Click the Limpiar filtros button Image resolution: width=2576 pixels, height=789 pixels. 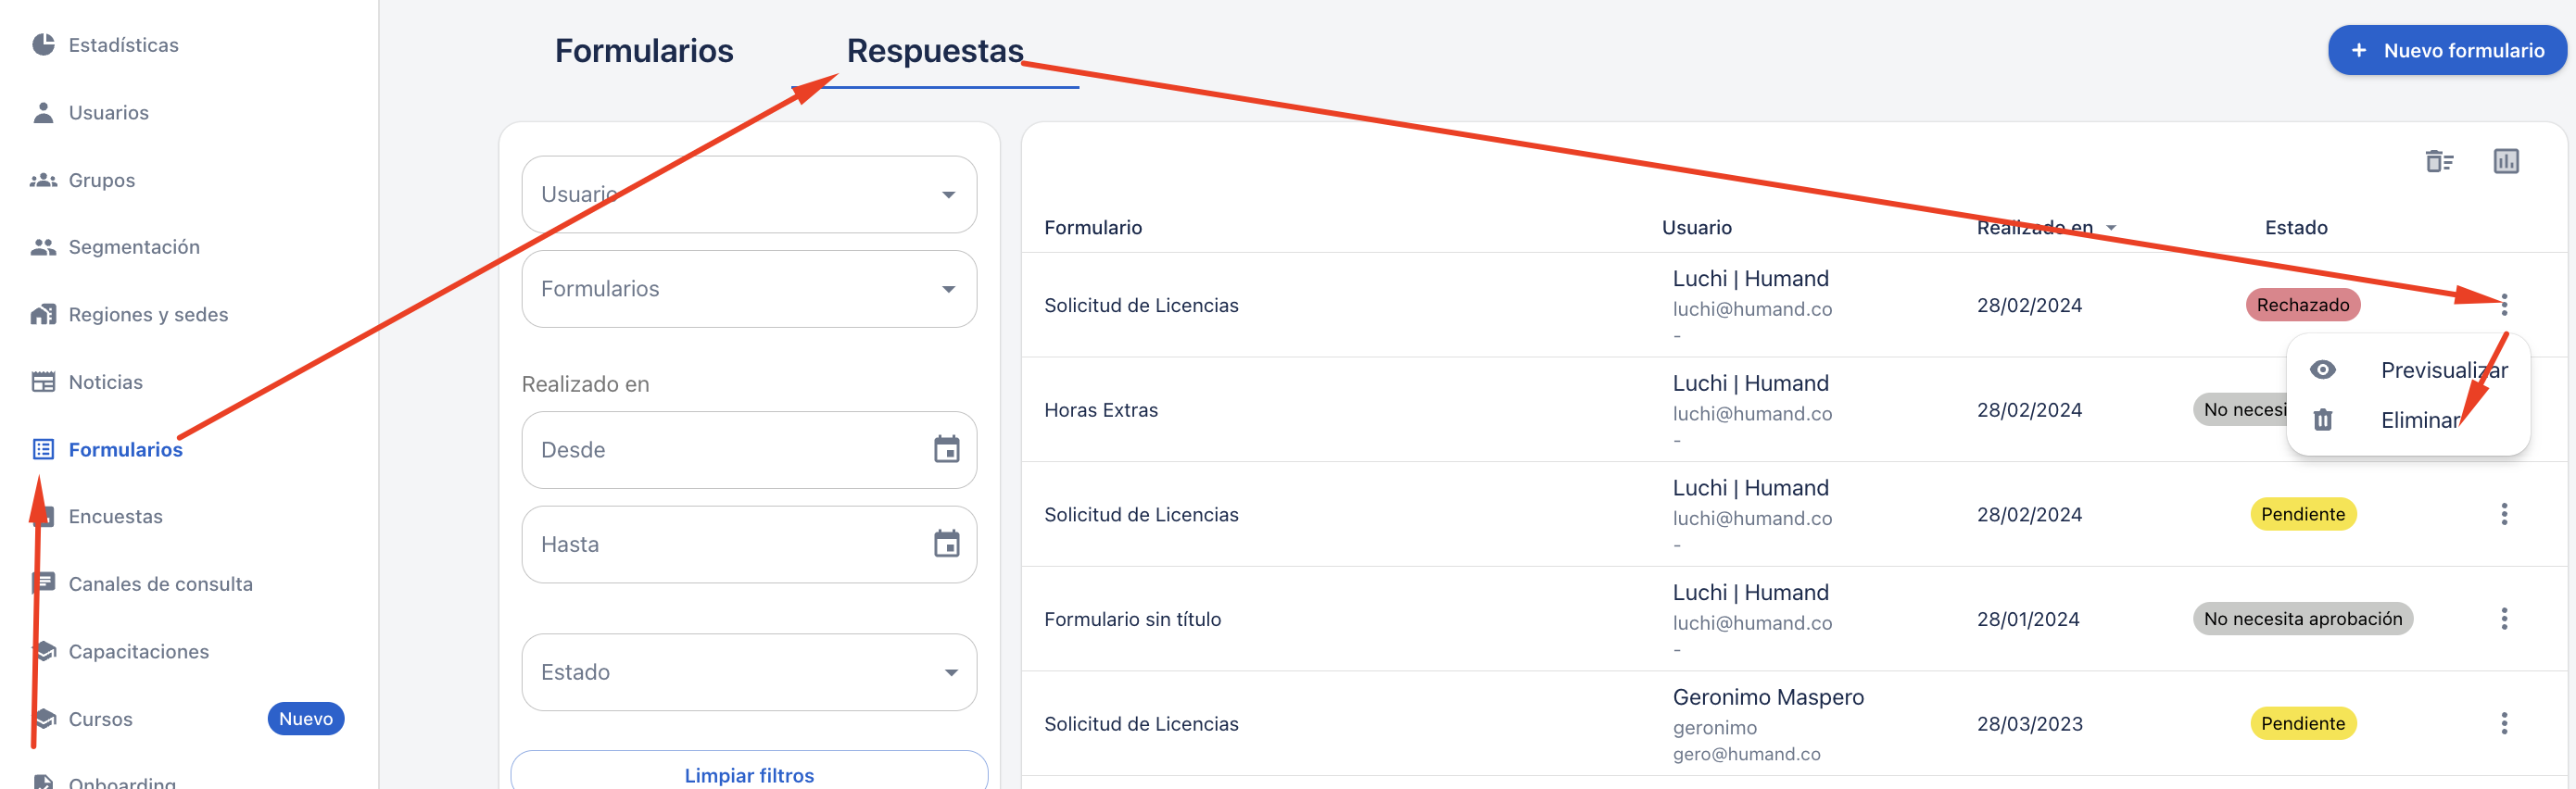click(749, 775)
